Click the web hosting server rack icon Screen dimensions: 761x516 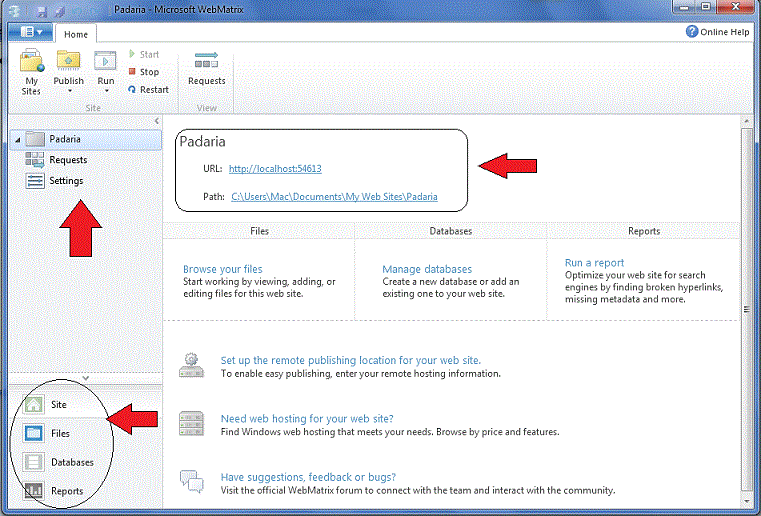(x=191, y=423)
